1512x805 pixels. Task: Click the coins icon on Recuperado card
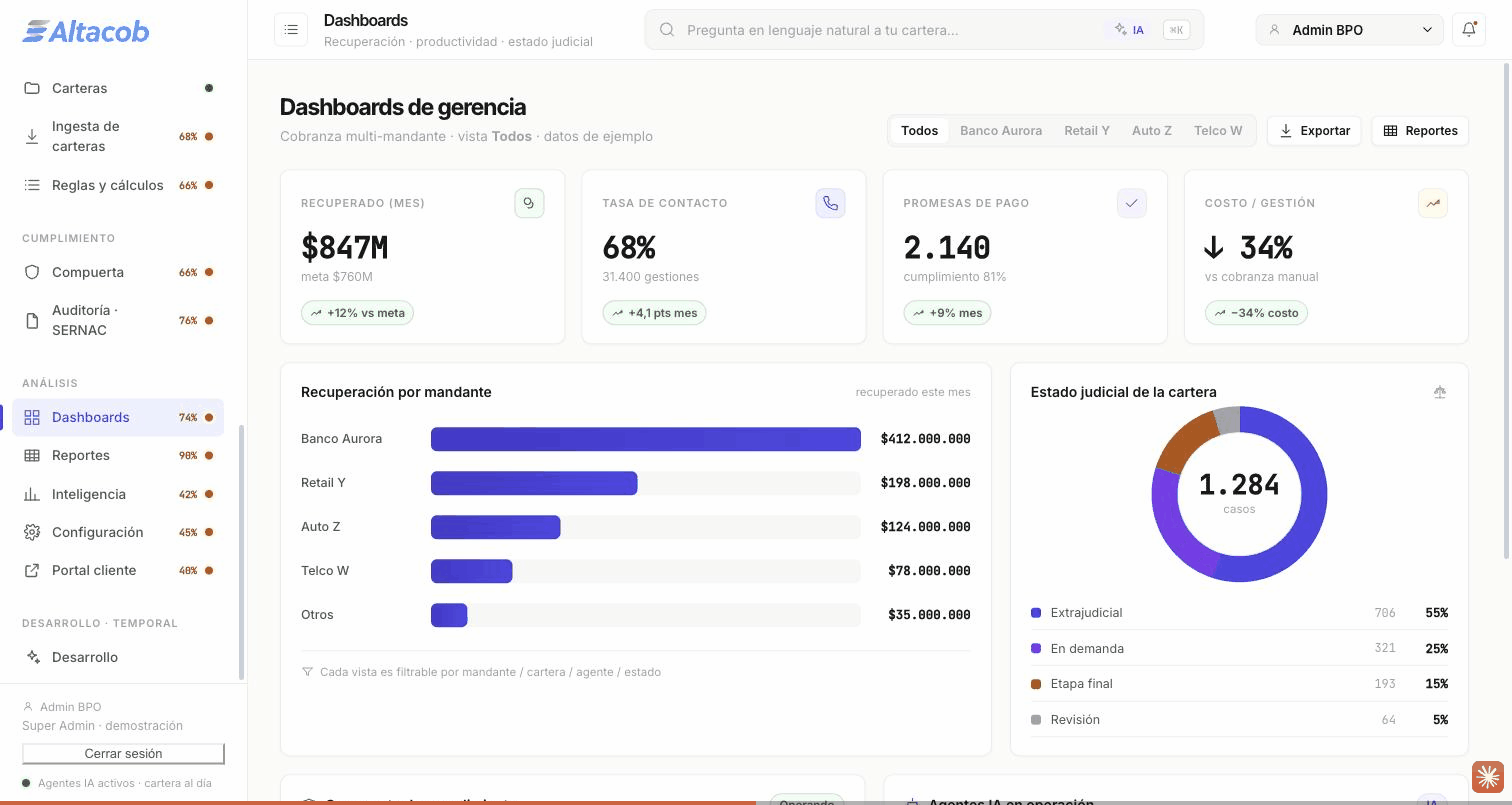(x=529, y=203)
